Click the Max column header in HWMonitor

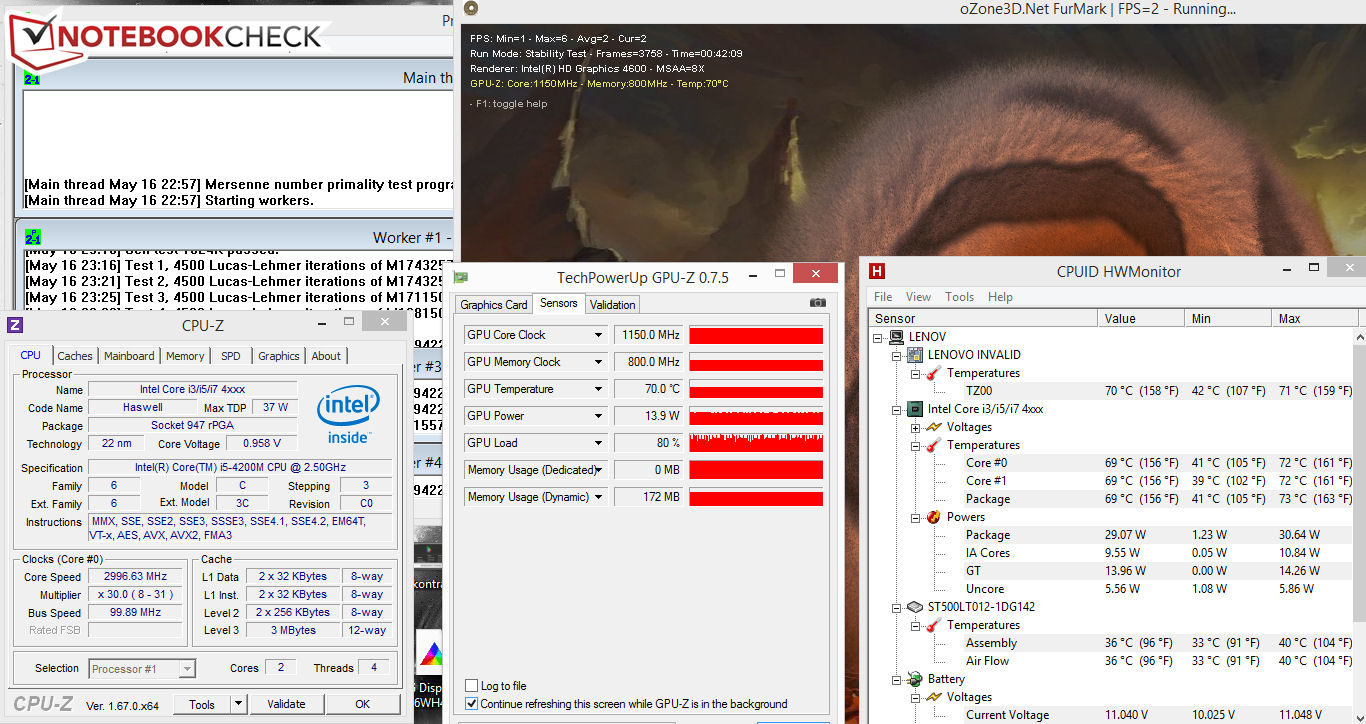[1316, 319]
